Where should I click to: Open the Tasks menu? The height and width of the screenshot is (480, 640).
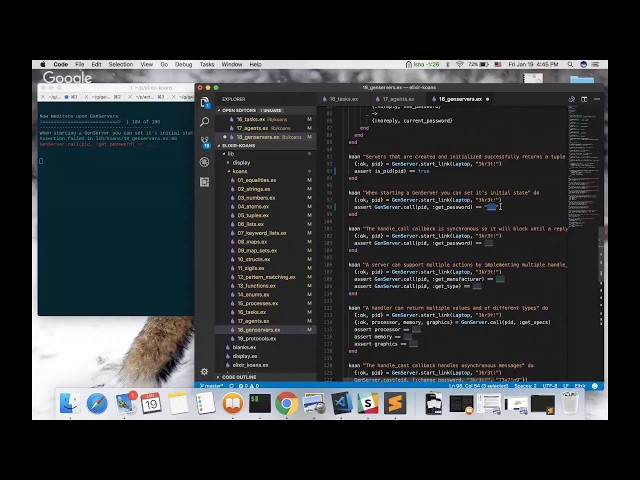[x=207, y=64]
